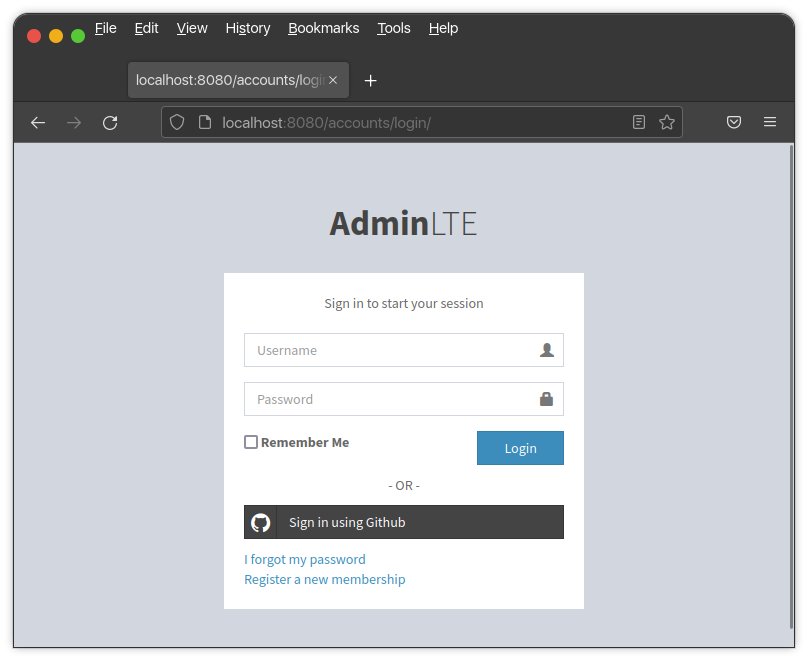808x661 pixels.
Task: Tick the Remember Me checkbox
Action: click(251, 442)
